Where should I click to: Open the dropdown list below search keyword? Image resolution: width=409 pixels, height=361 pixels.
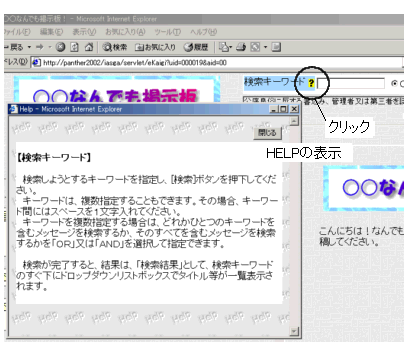(323, 100)
